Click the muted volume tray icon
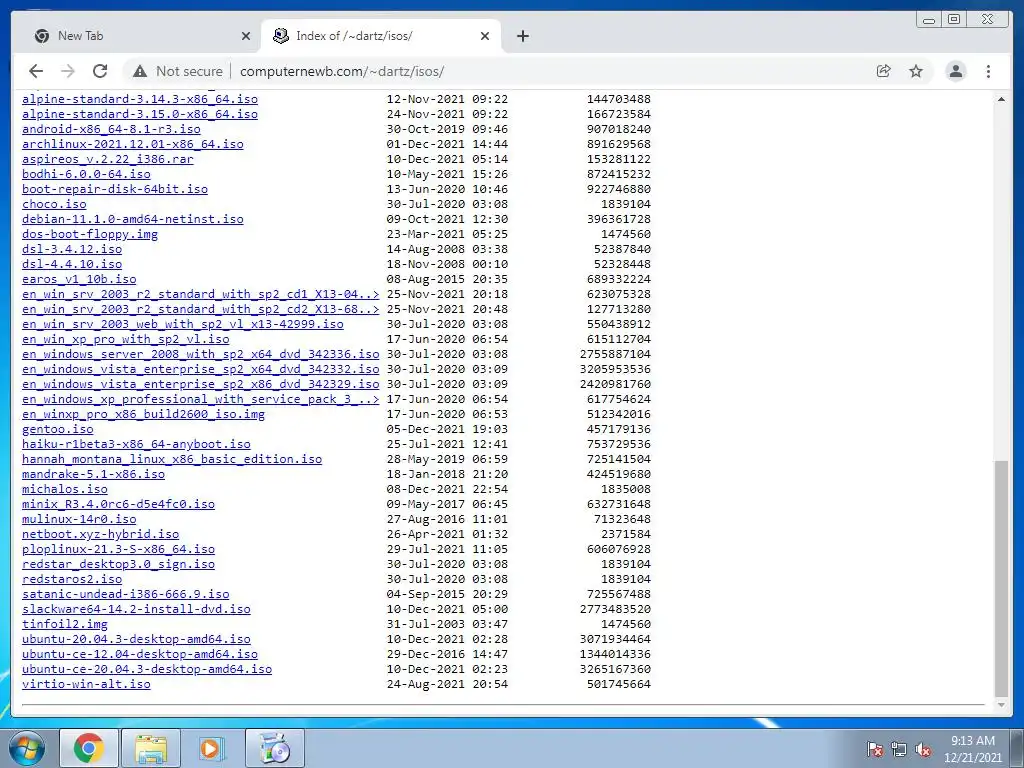 923,750
